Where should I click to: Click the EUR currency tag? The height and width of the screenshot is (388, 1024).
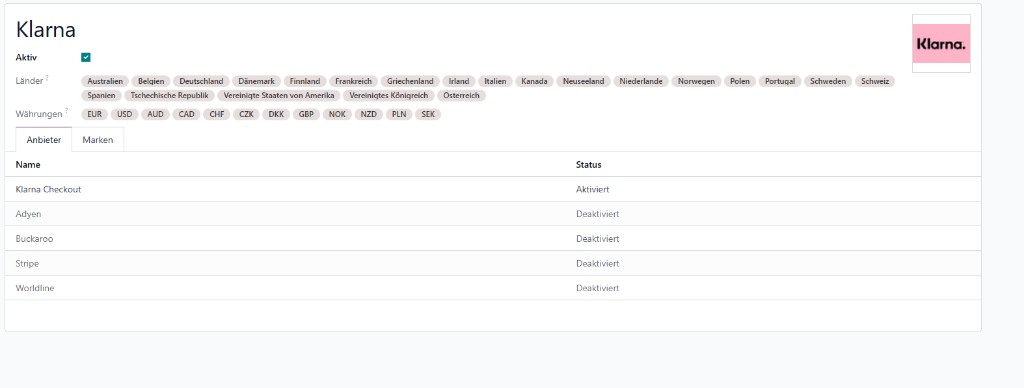click(95, 114)
